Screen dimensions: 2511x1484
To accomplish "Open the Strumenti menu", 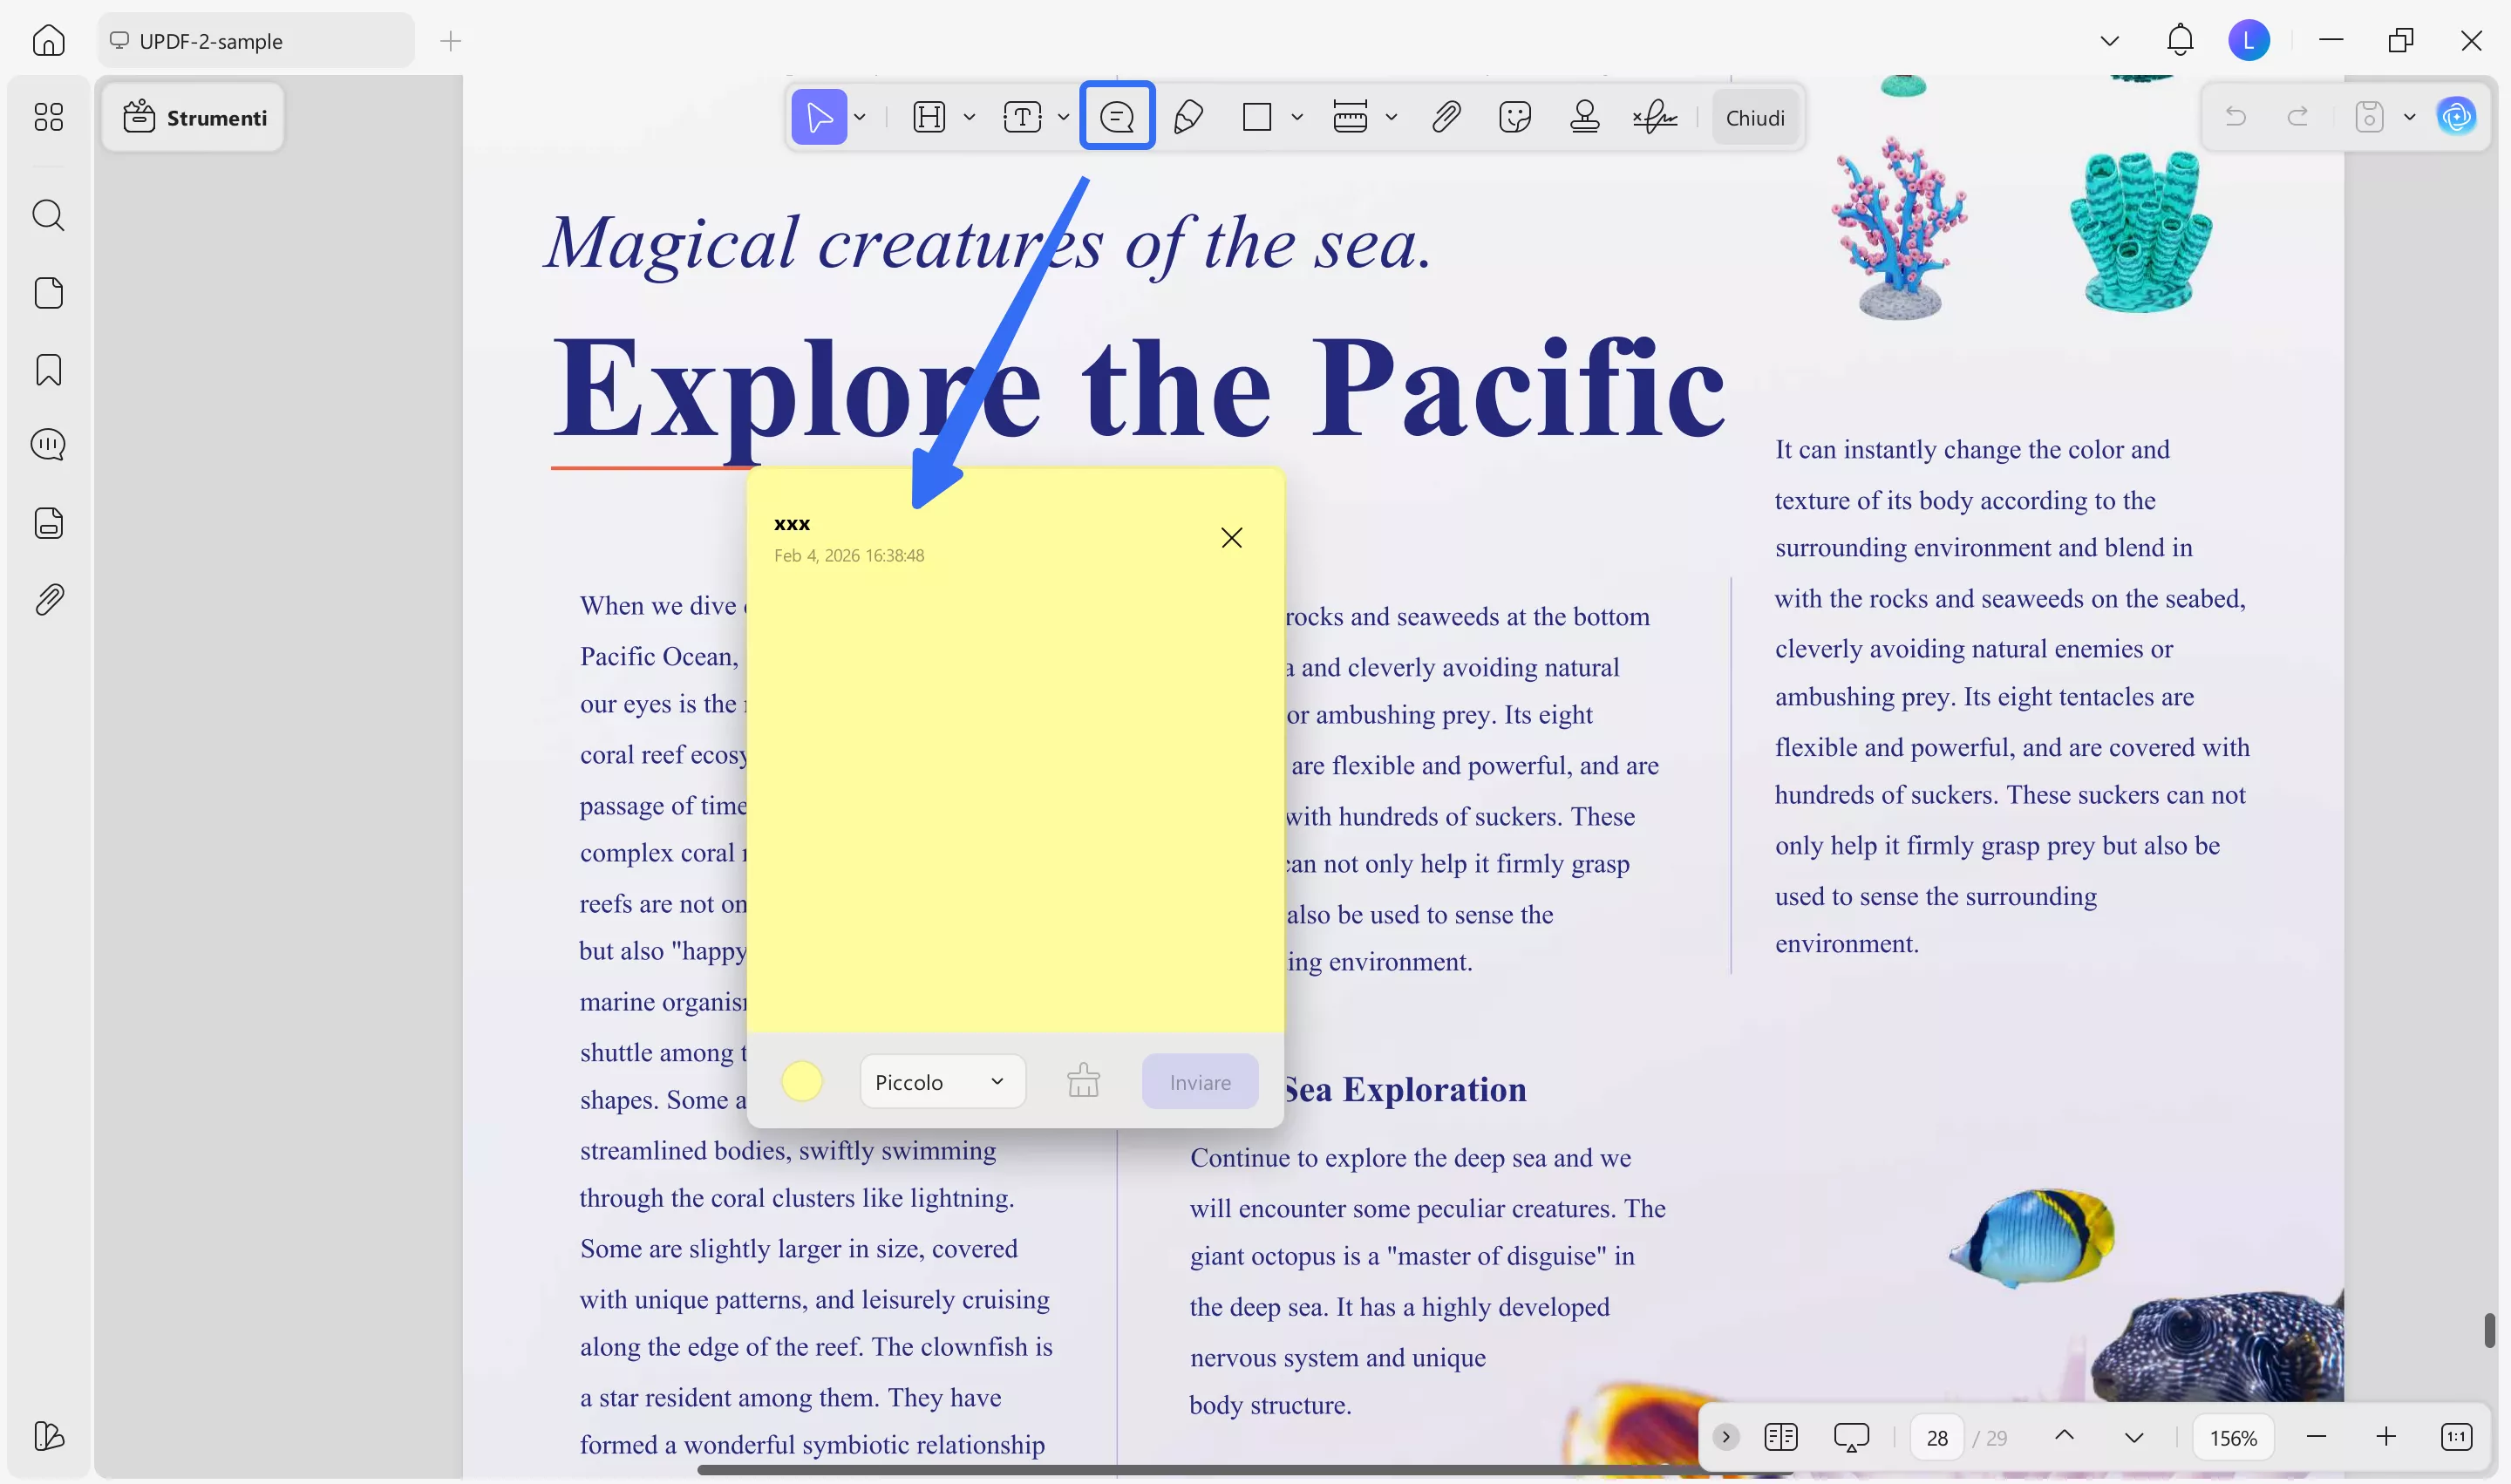I will click(193, 117).
